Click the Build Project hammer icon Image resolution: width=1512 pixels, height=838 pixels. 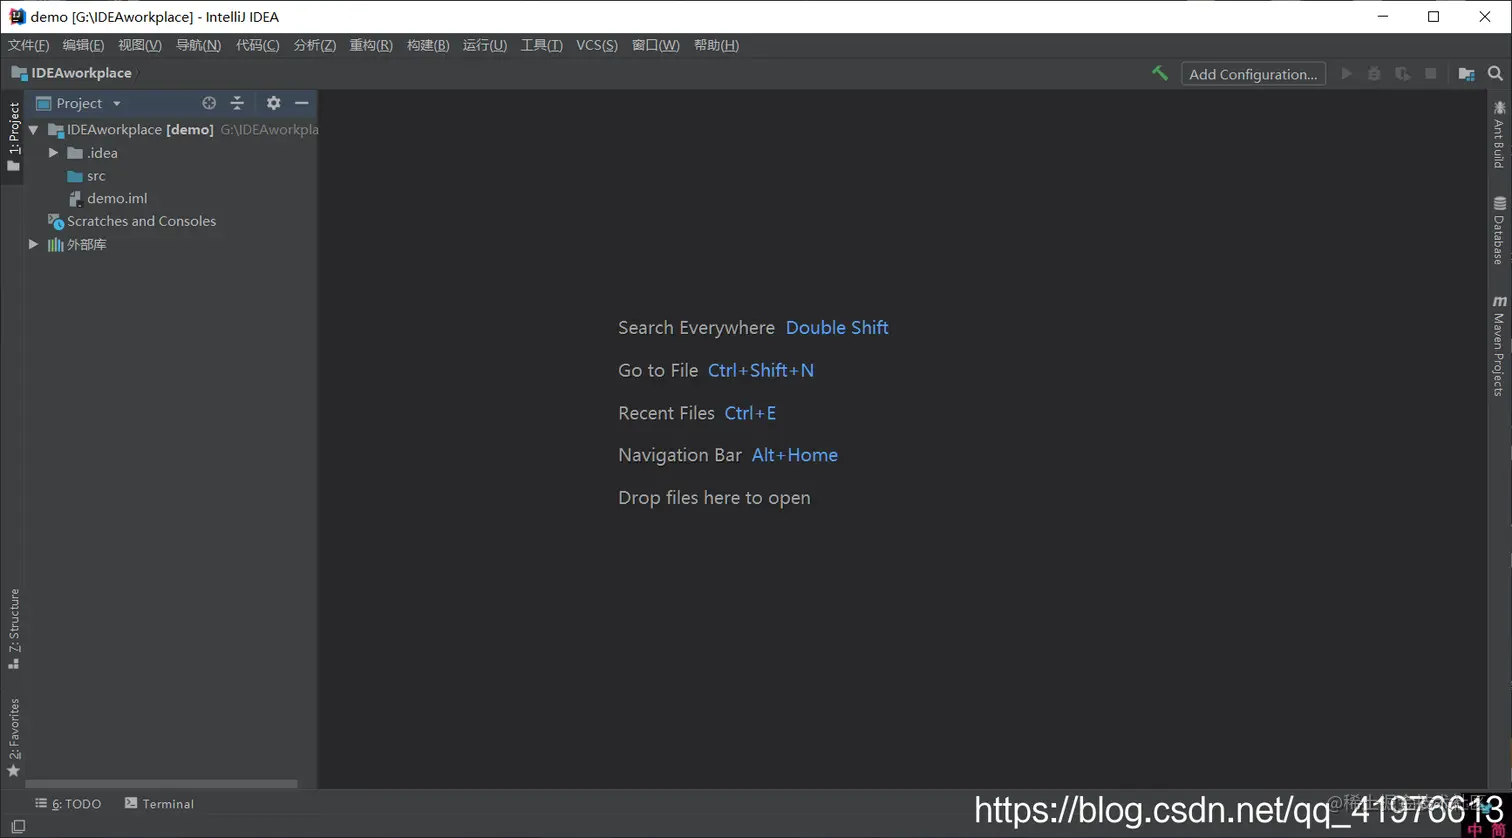pos(1160,74)
